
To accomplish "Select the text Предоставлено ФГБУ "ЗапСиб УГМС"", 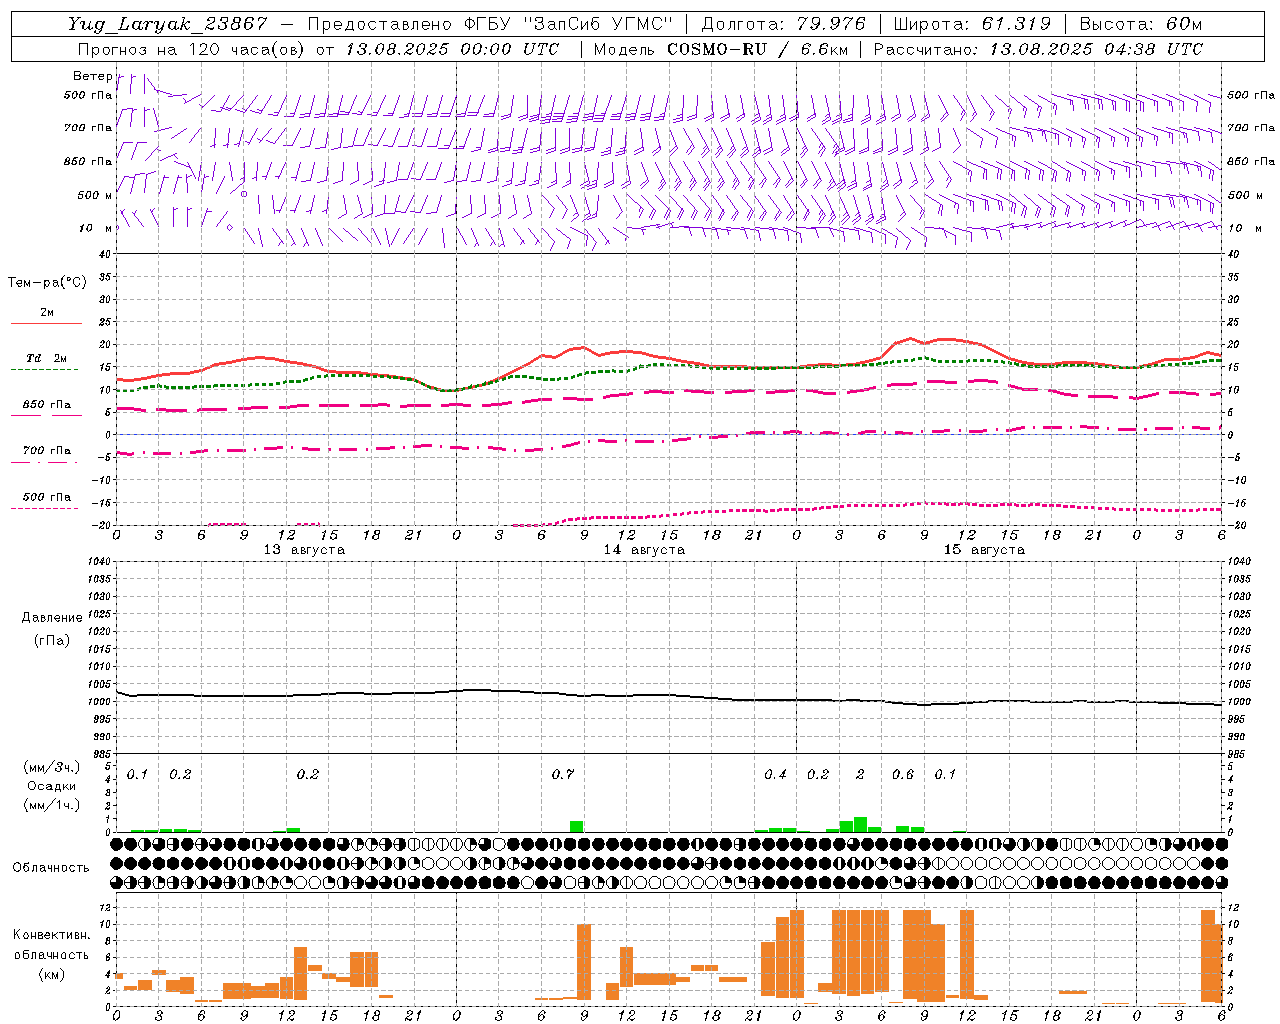I will click(490, 24).
